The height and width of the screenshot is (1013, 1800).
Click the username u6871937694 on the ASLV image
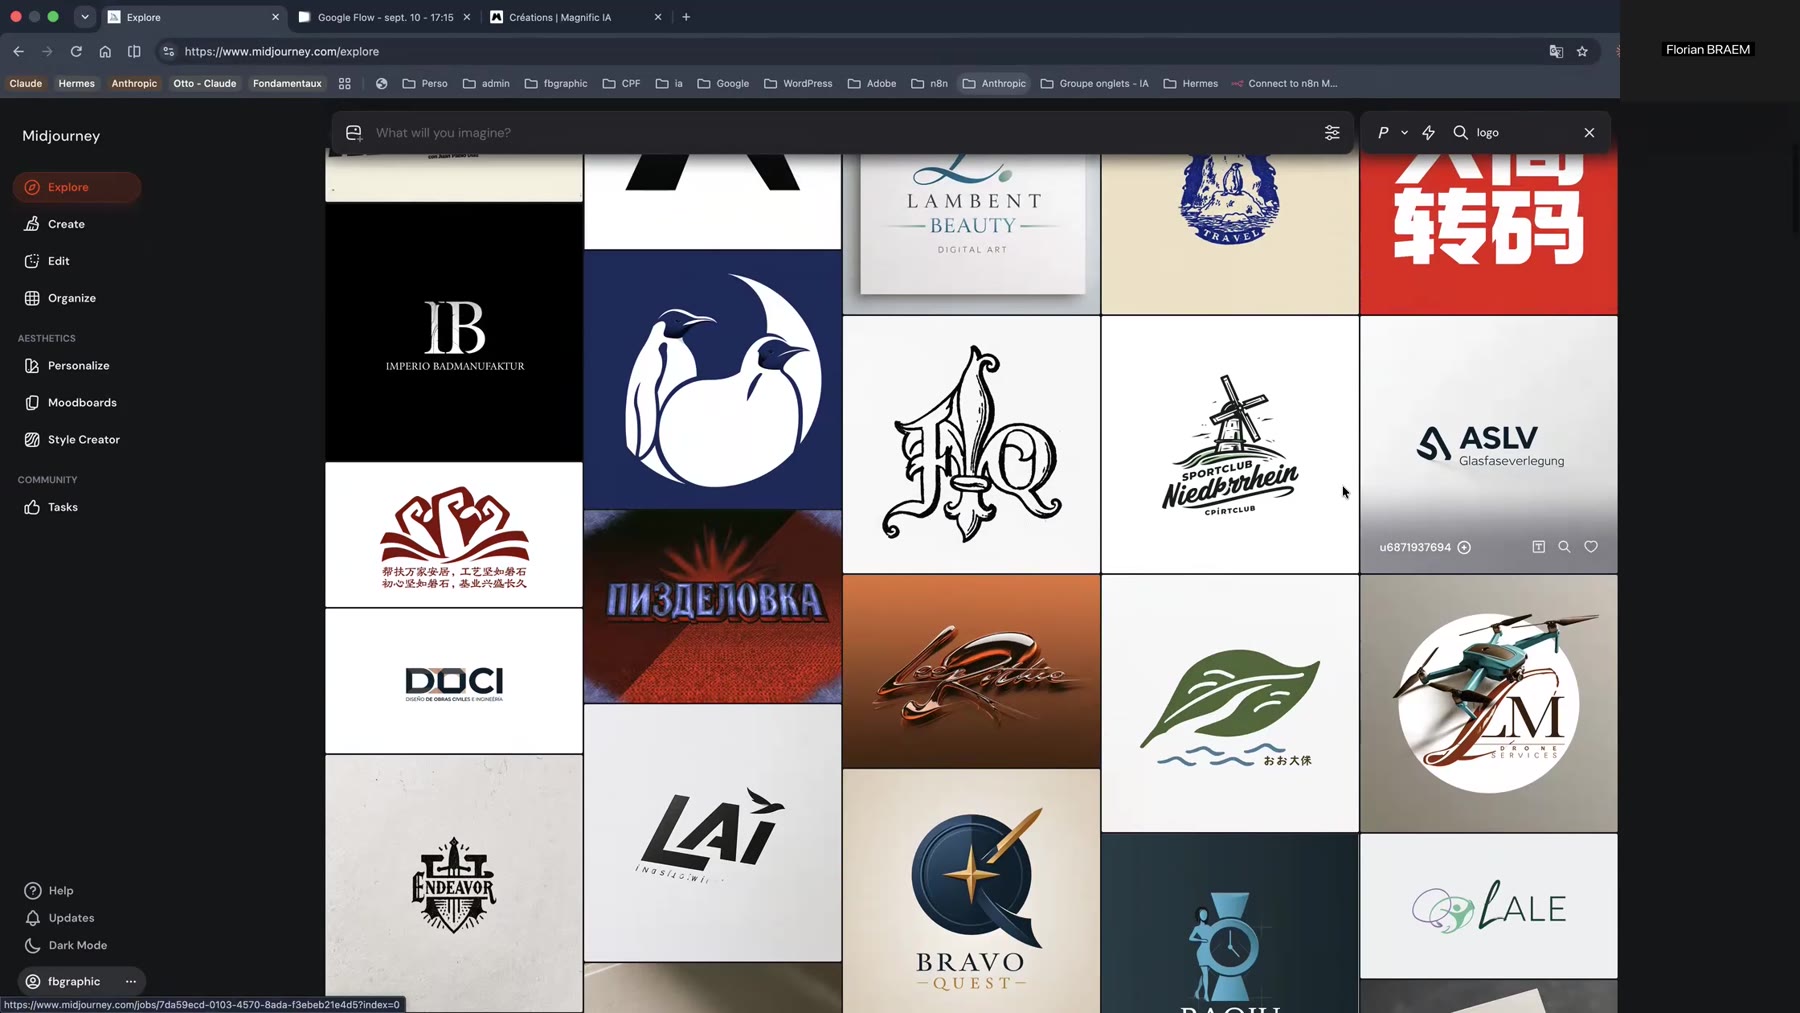click(x=1415, y=548)
